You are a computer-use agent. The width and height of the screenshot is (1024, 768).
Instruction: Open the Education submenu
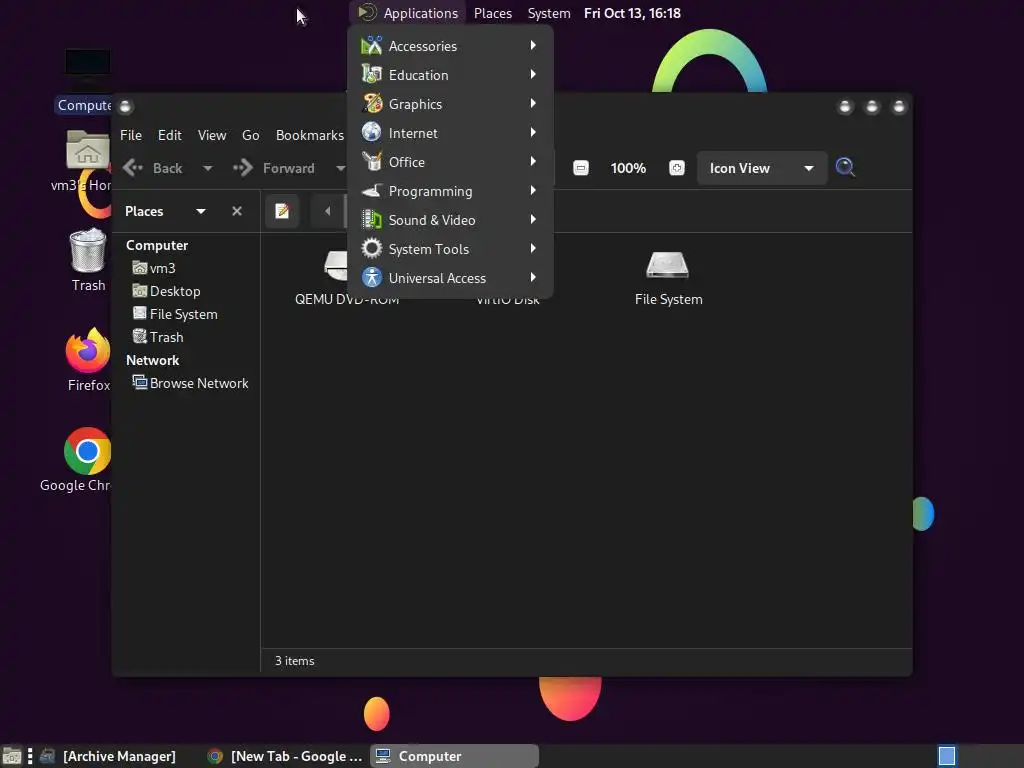(x=451, y=75)
